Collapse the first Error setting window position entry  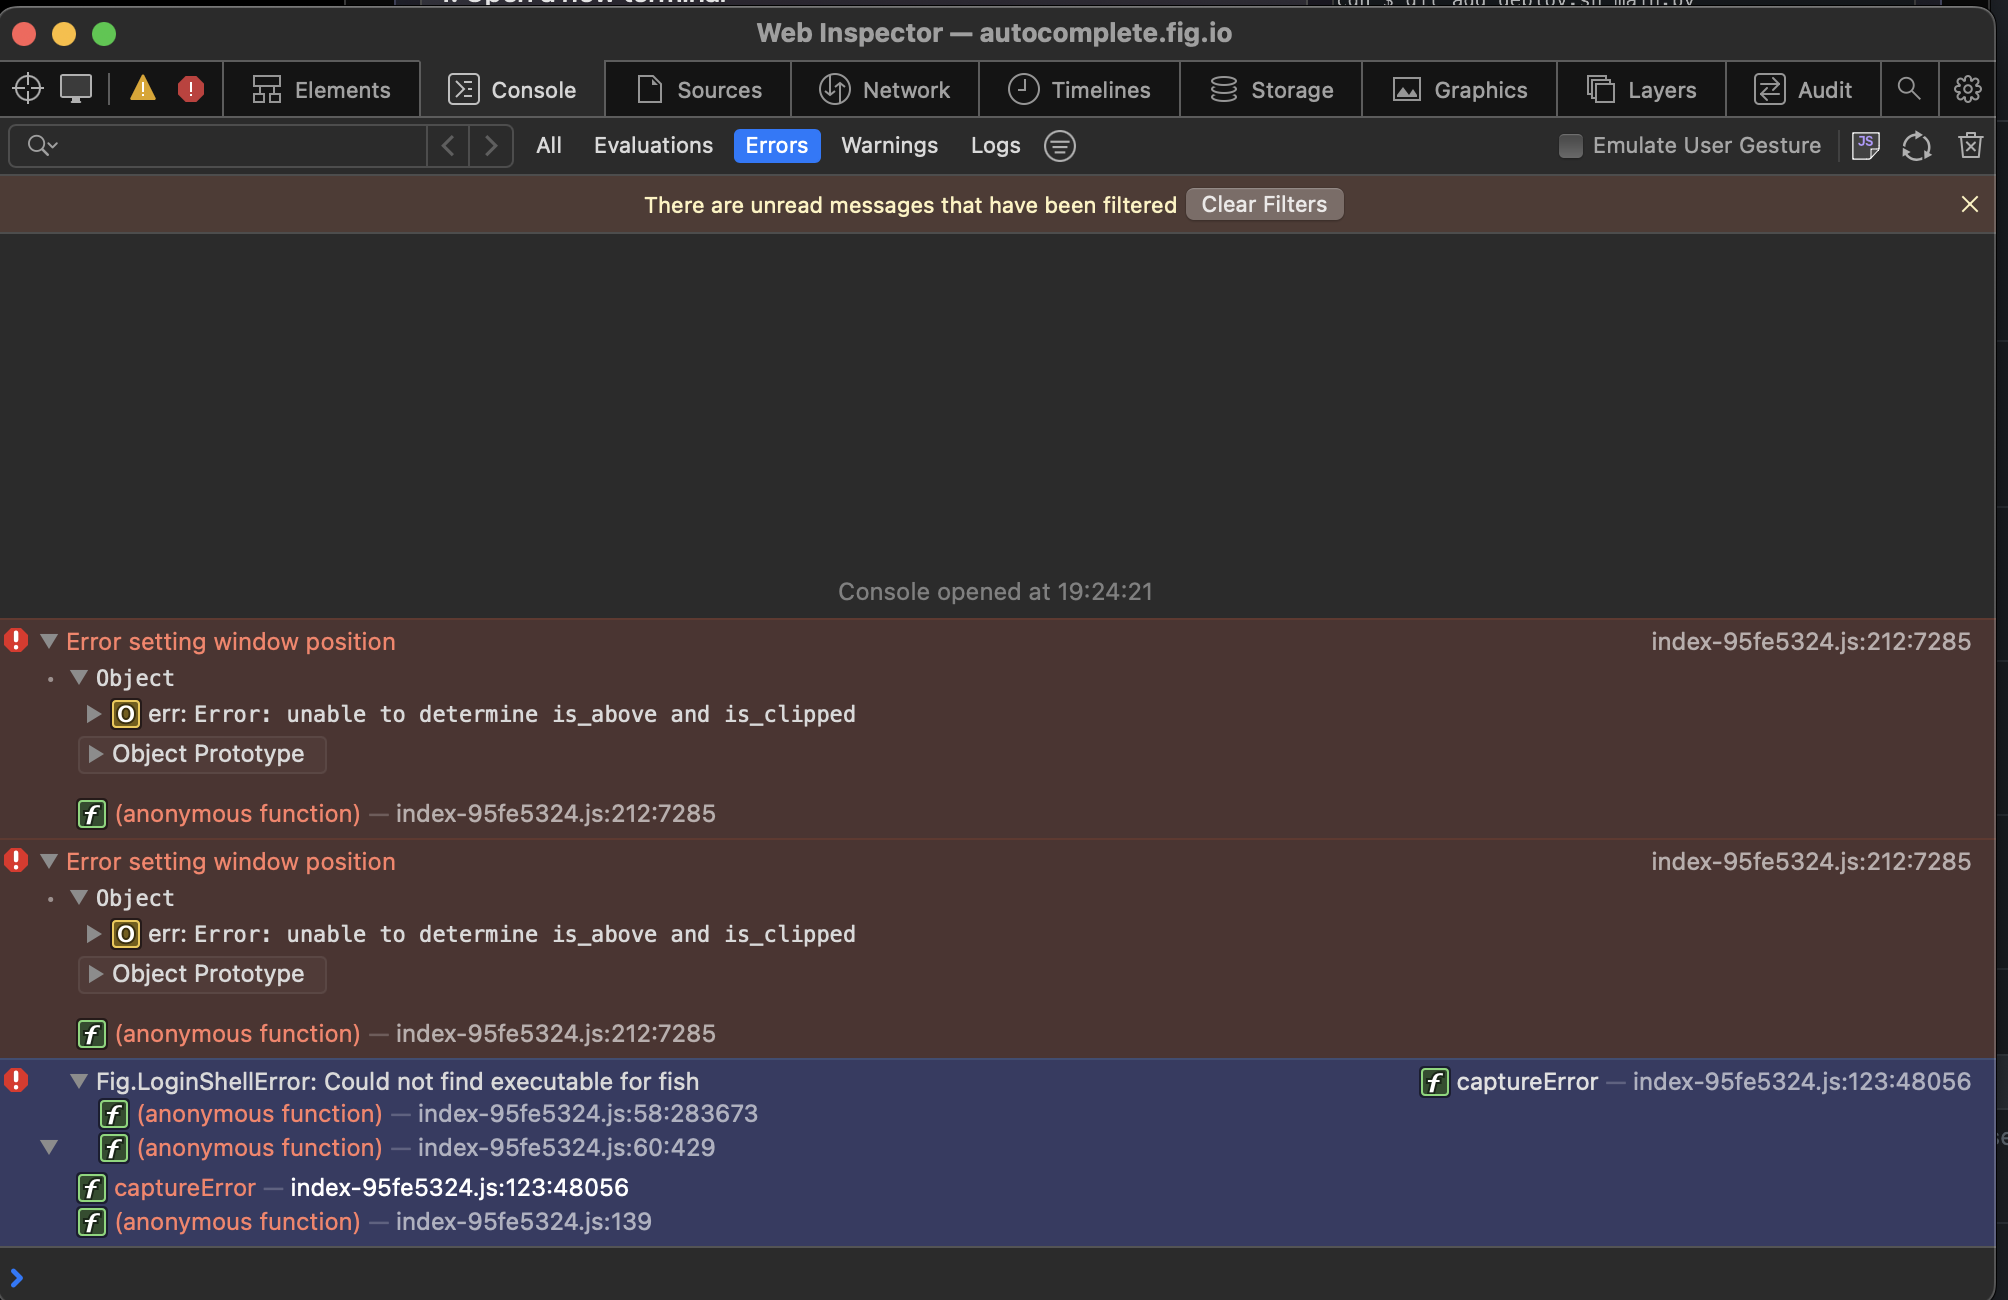(48, 641)
